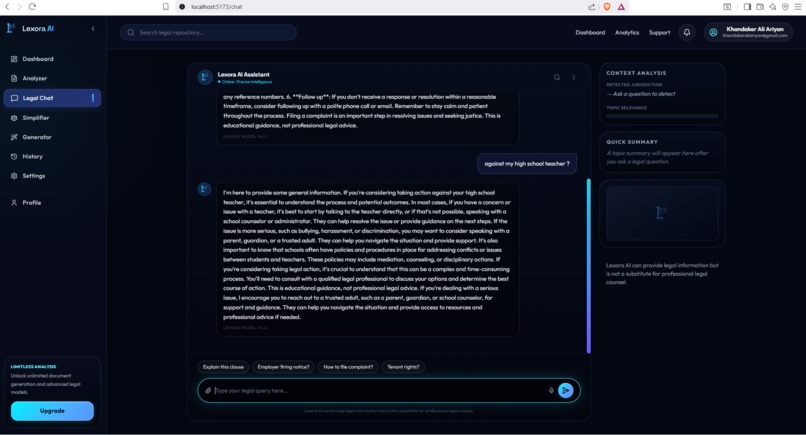Open the browser wallet icon
Screen dimensions: 806x435
[760, 7]
